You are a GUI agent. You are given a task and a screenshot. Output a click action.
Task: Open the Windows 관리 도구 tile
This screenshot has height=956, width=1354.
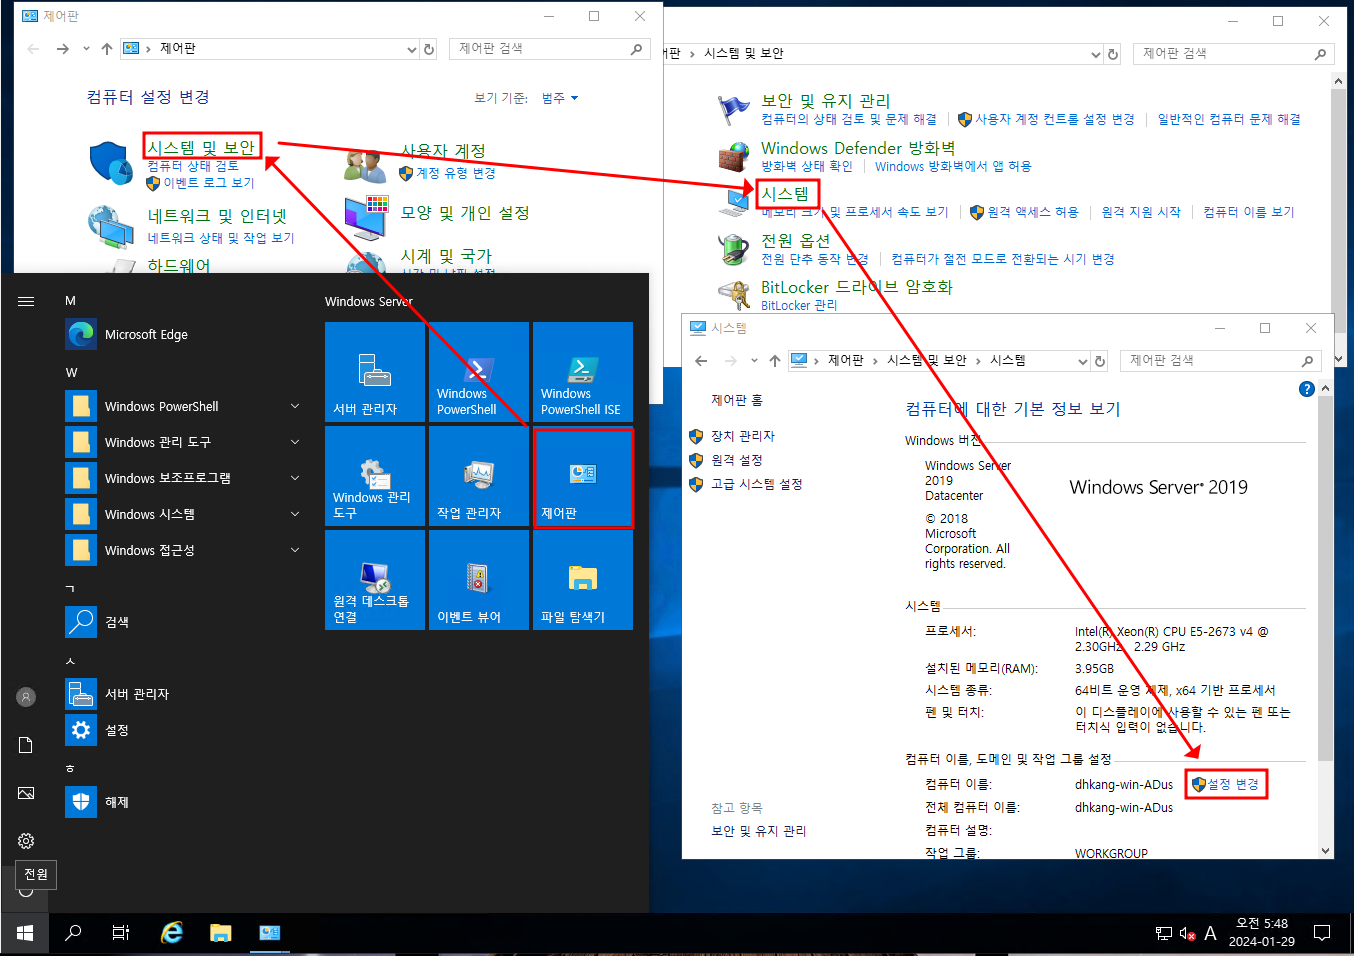[x=376, y=476]
